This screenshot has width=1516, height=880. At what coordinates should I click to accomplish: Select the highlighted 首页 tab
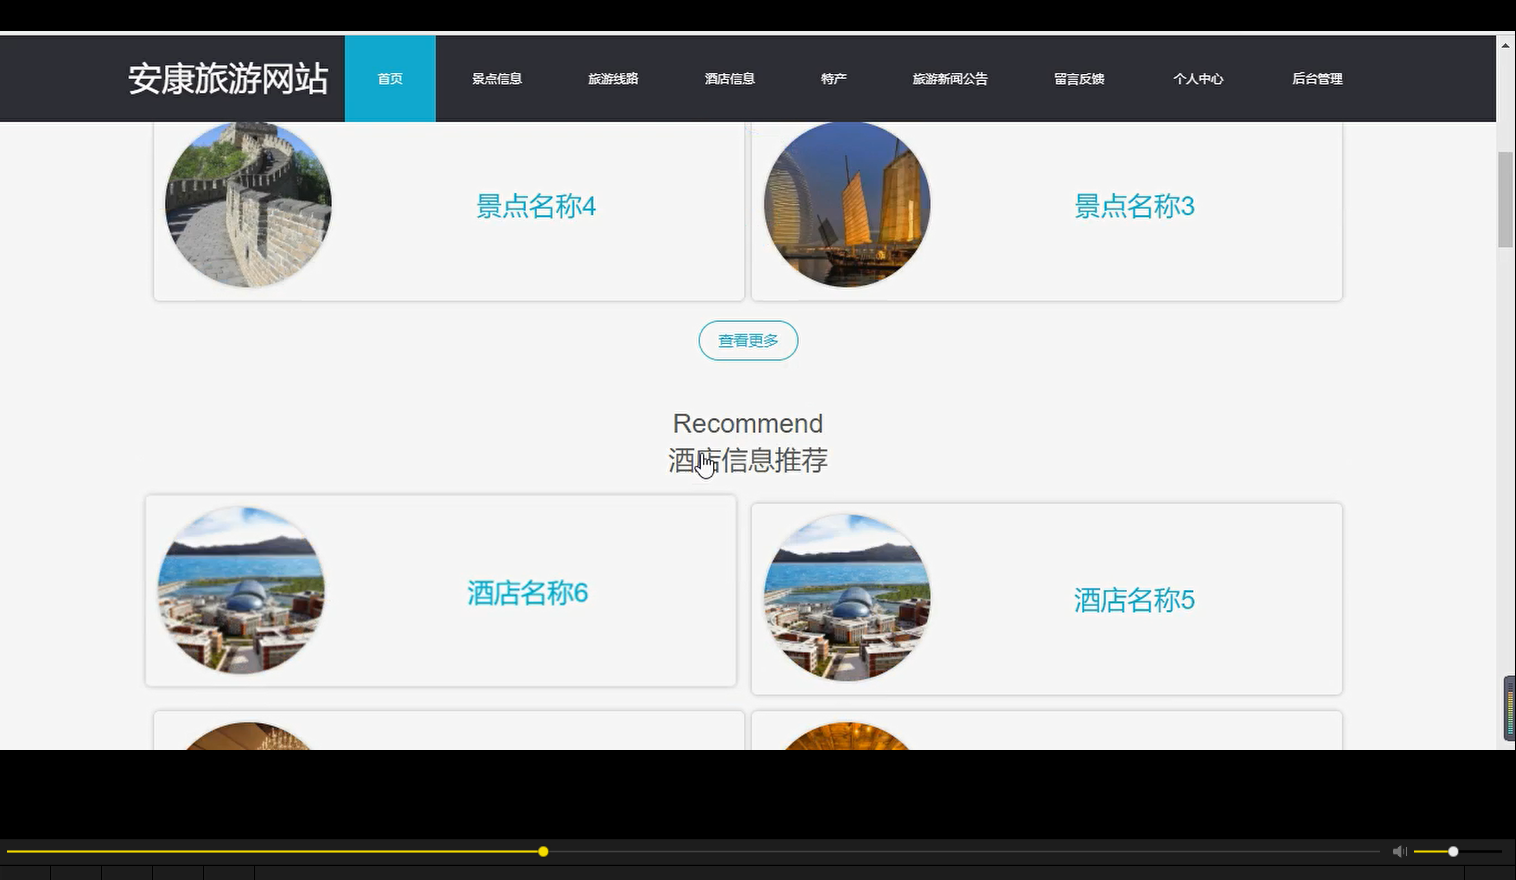coord(390,78)
